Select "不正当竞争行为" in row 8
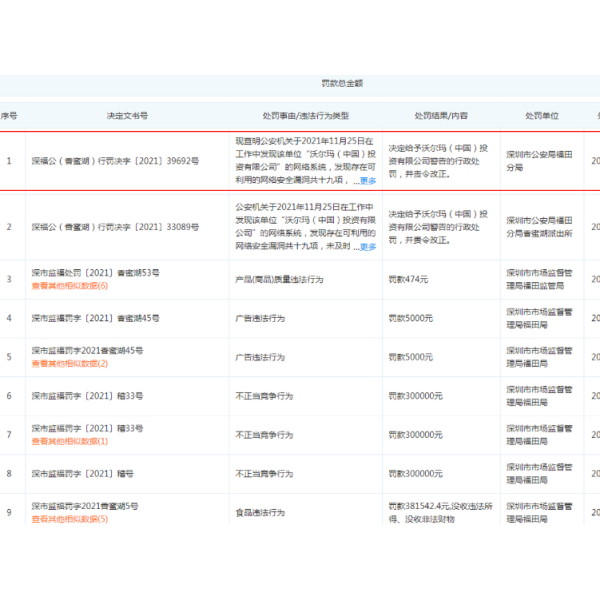The height and width of the screenshot is (600, 600). tap(264, 474)
